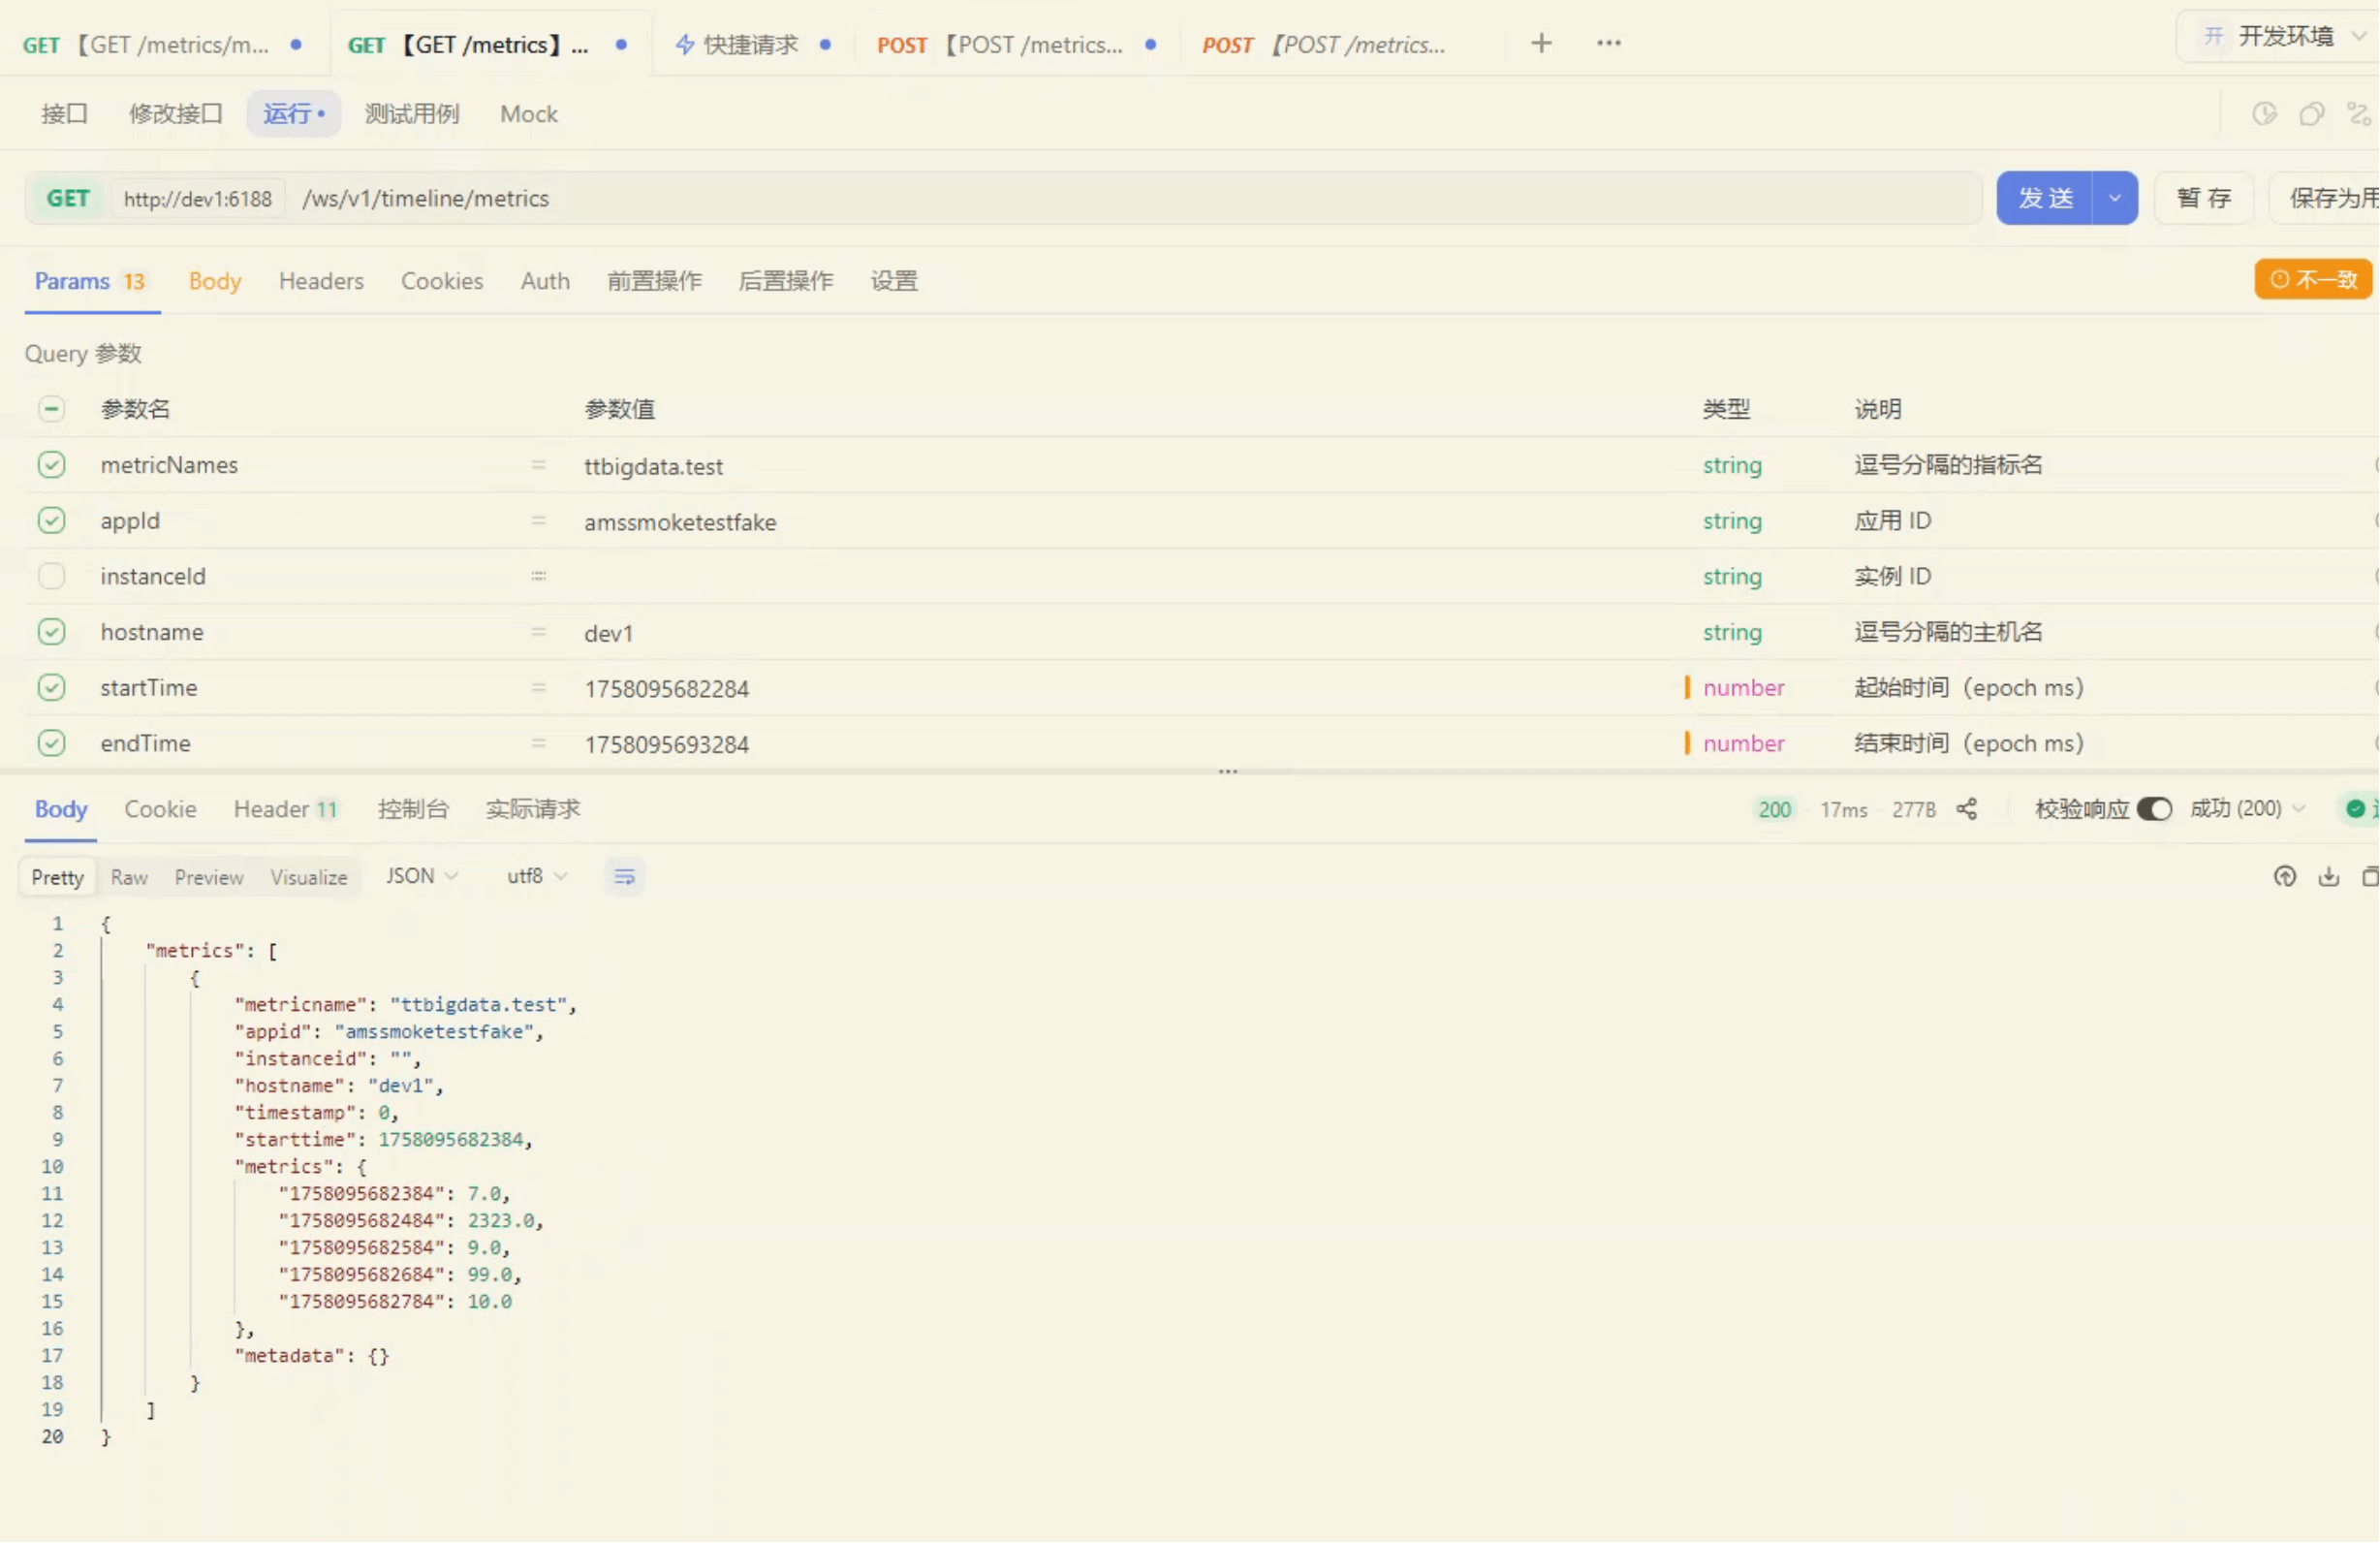Screen dimensions: 2380x1543
Task: Click the download response icon
Action: pyautogui.click(x=2328, y=876)
